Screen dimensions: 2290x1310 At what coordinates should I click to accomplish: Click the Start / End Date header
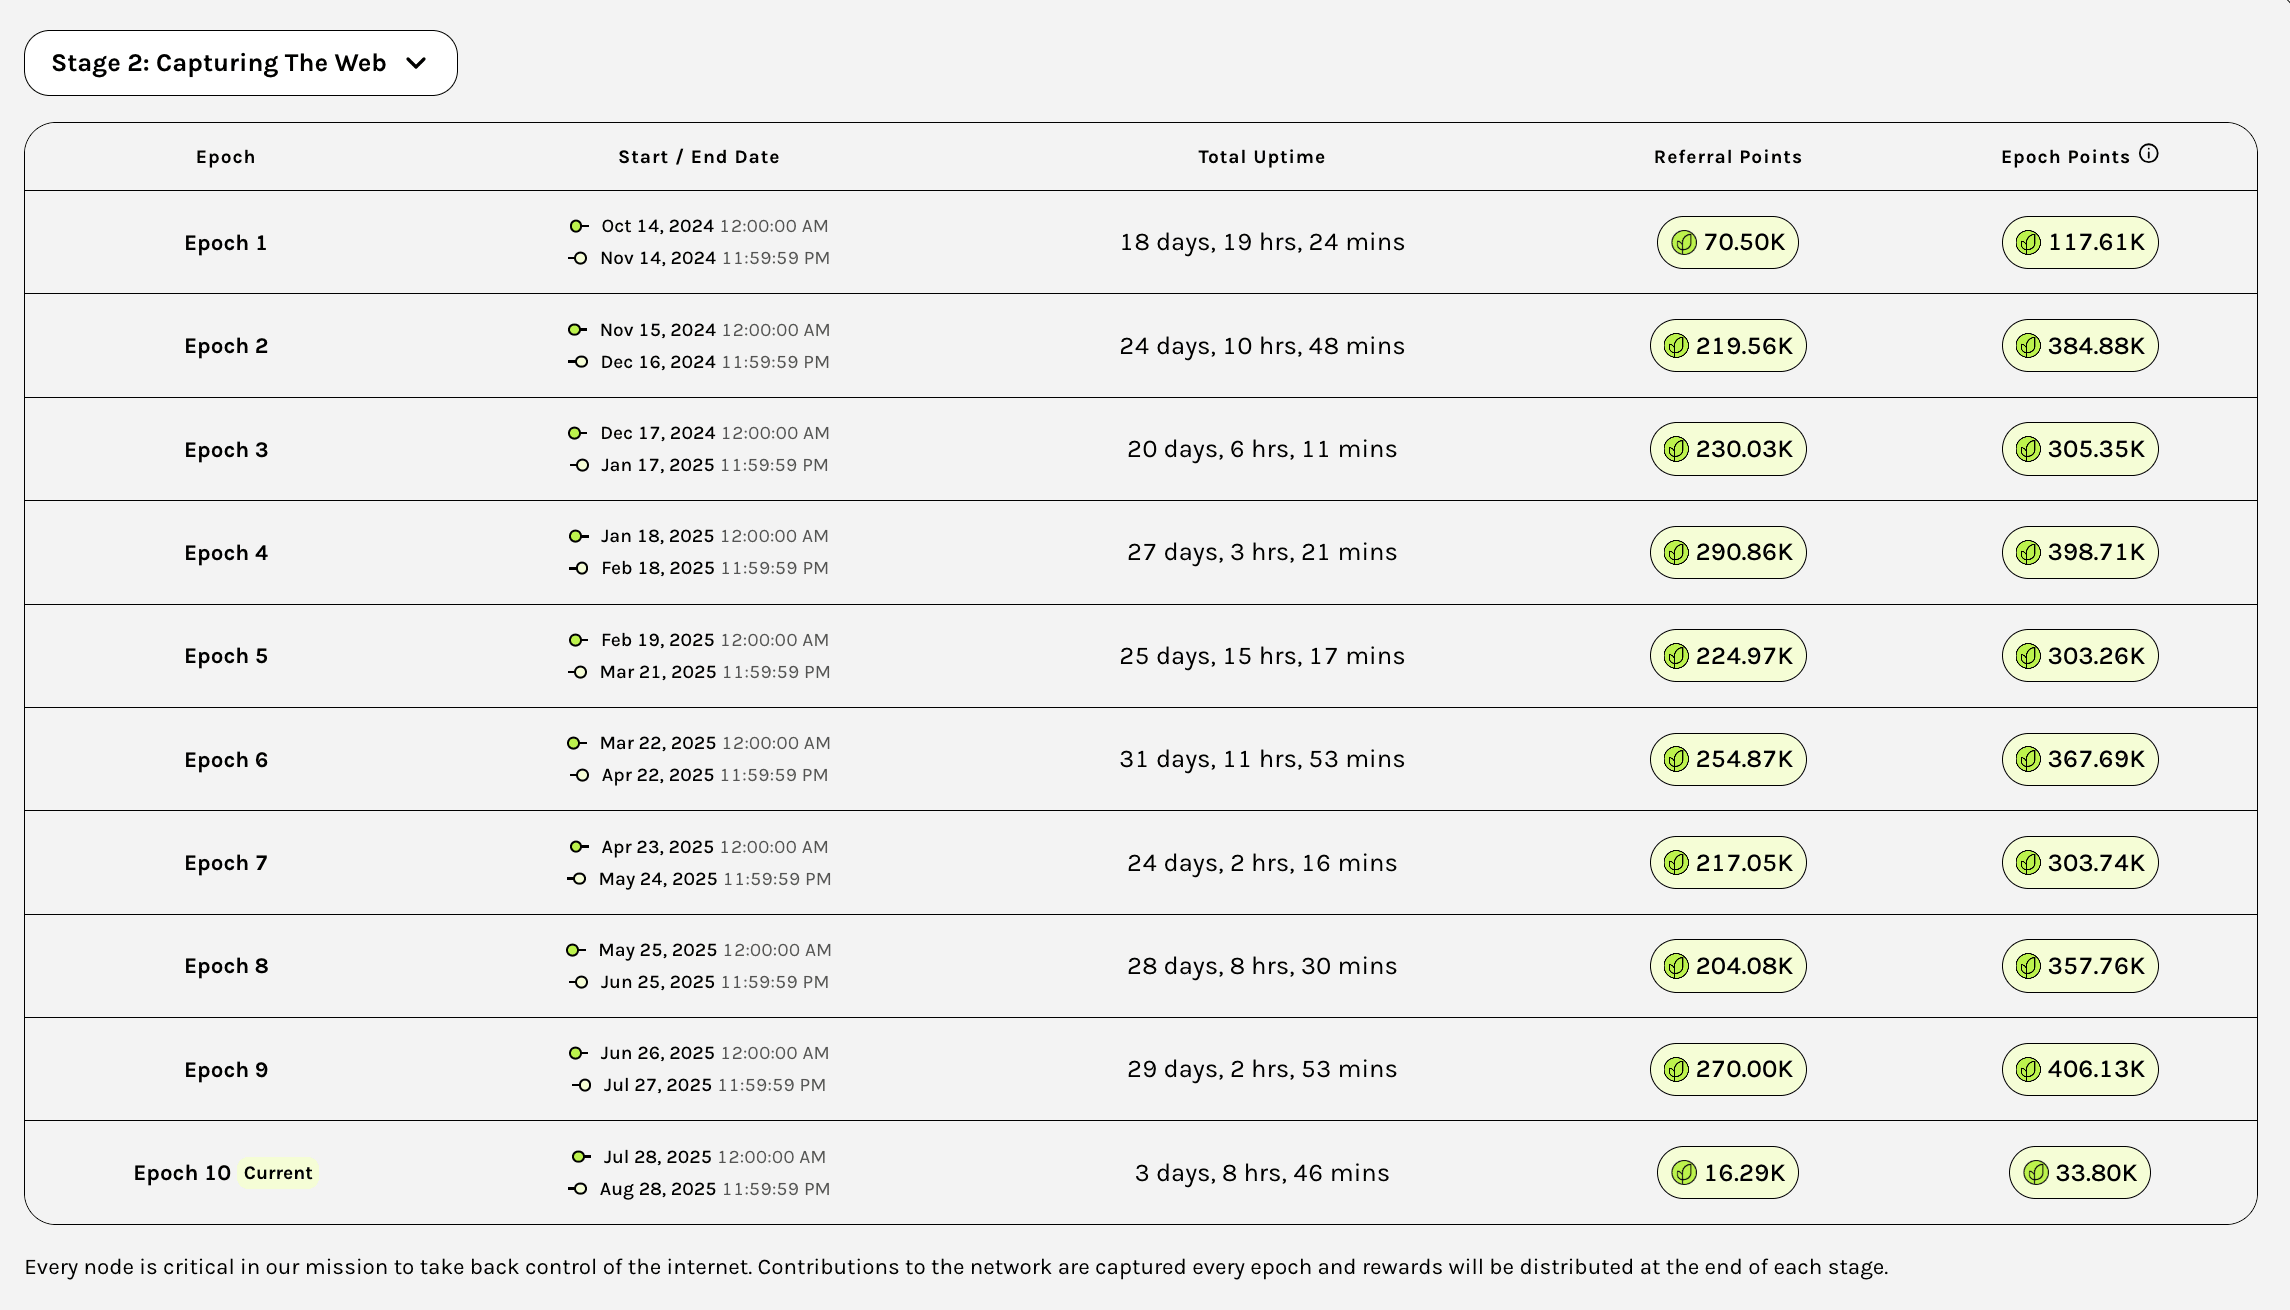698,157
